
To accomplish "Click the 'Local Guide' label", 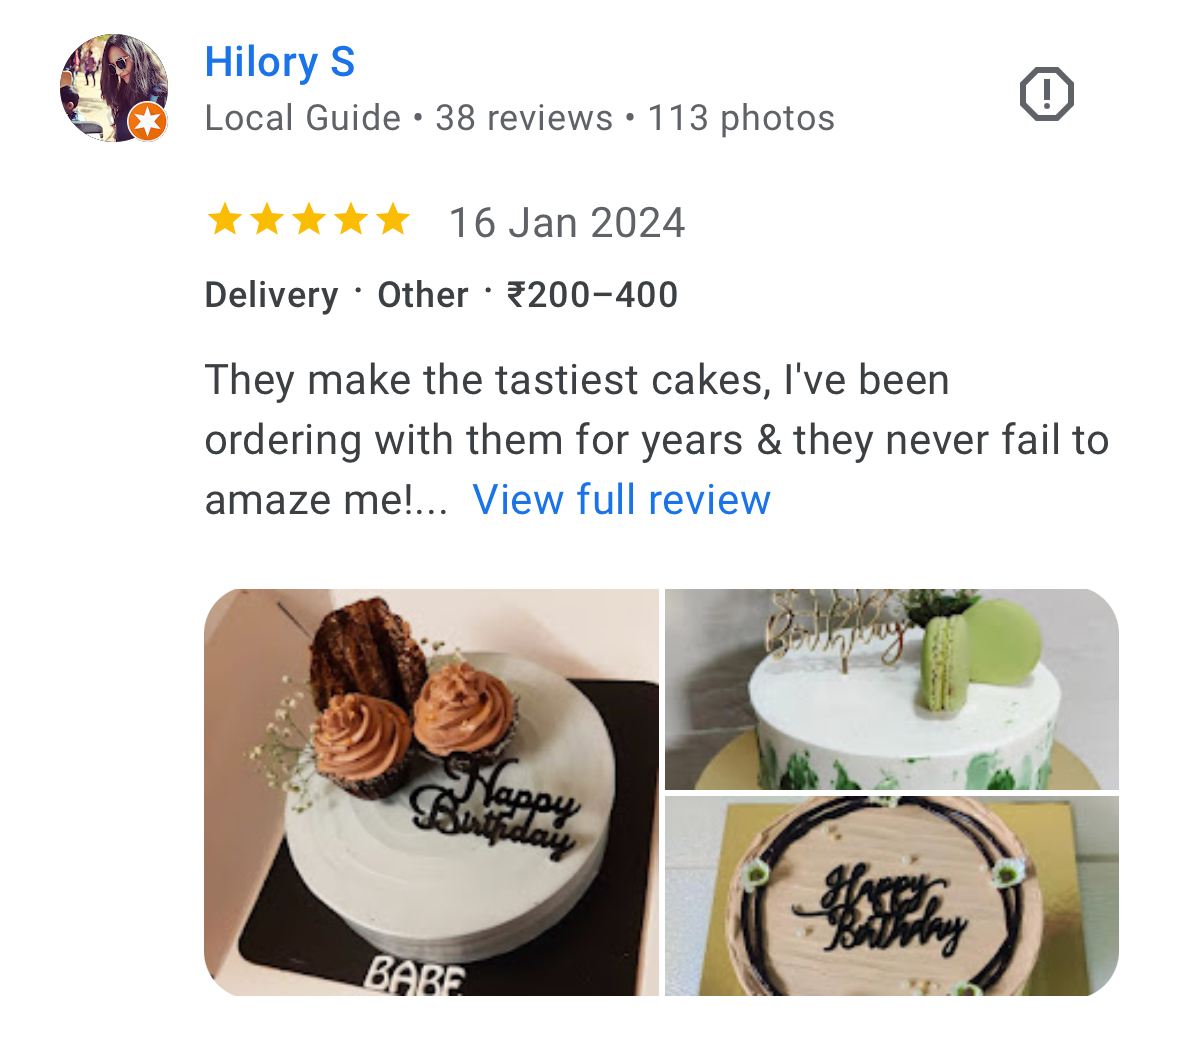I will click(x=303, y=119).
